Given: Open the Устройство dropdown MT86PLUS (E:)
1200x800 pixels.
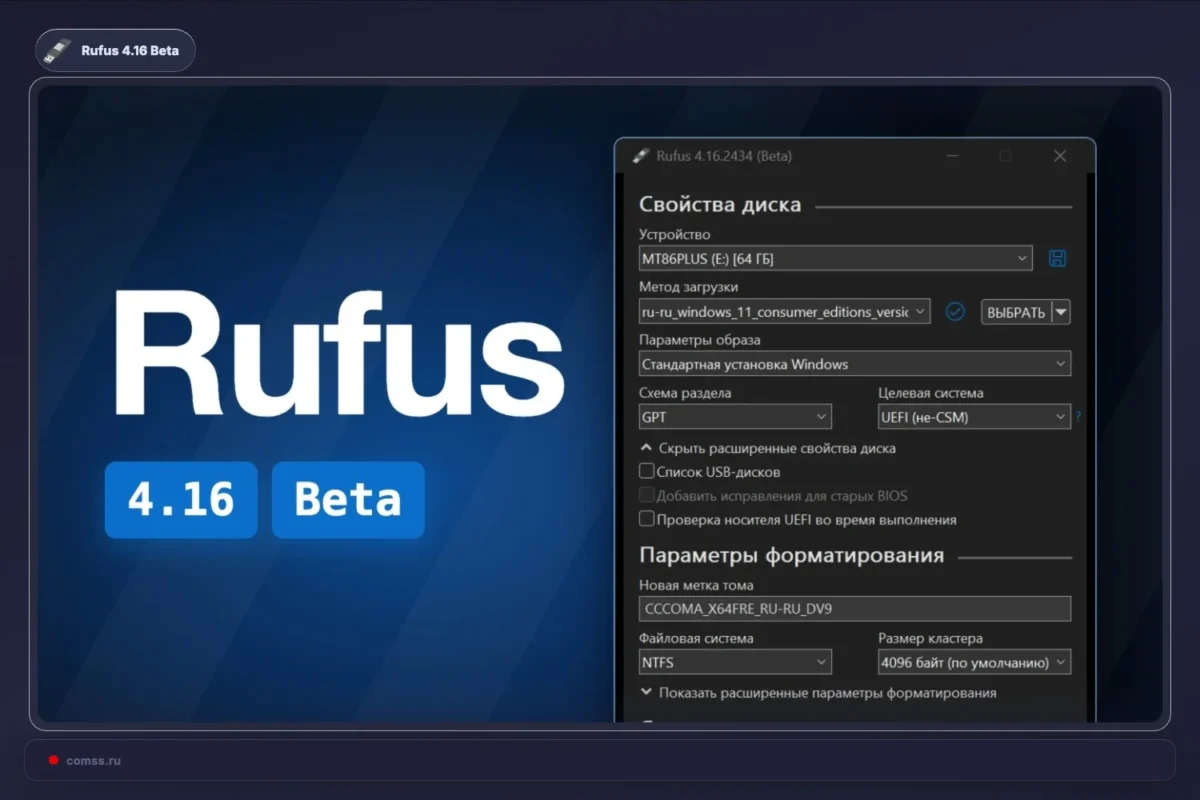Looking at the screenshot, I should tap(835, 259).
